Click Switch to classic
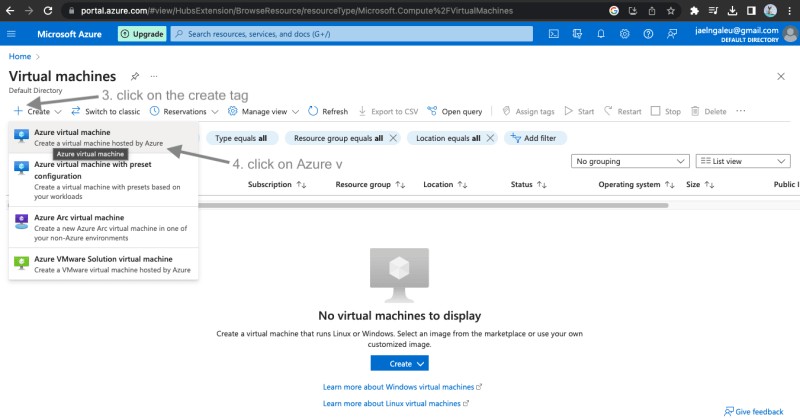Image resolution: width=800 pixels, height=418 pixels. click(106, 111)
